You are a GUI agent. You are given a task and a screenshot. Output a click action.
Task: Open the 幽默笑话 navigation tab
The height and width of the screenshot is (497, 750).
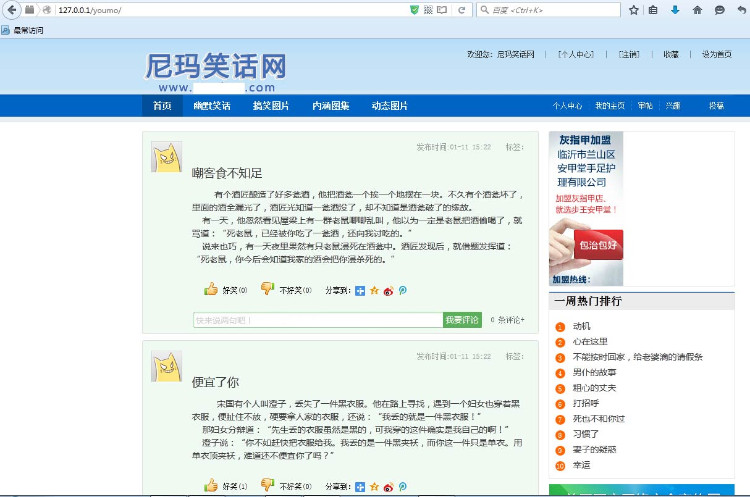[x=212, y=106]
